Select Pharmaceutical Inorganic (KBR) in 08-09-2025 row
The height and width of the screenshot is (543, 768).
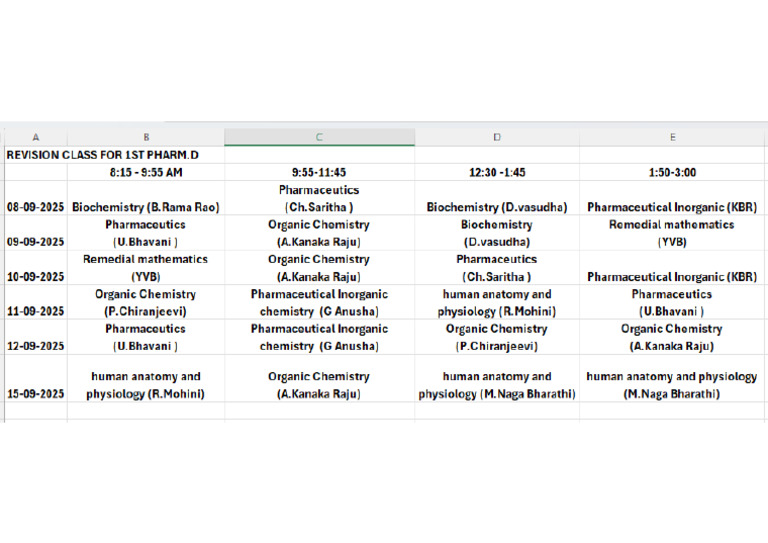click(x=672, y=198)
